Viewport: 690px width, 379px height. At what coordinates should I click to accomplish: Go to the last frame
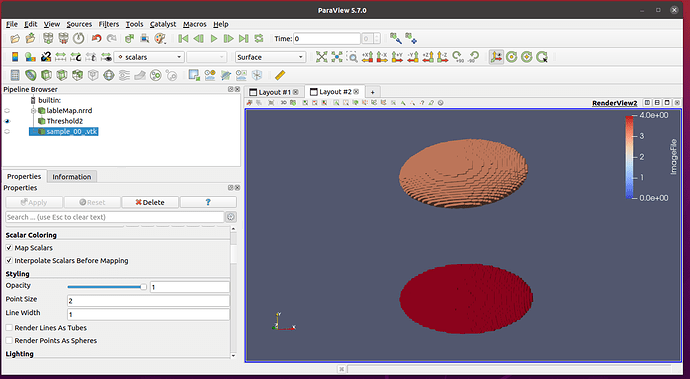[243, 39]
